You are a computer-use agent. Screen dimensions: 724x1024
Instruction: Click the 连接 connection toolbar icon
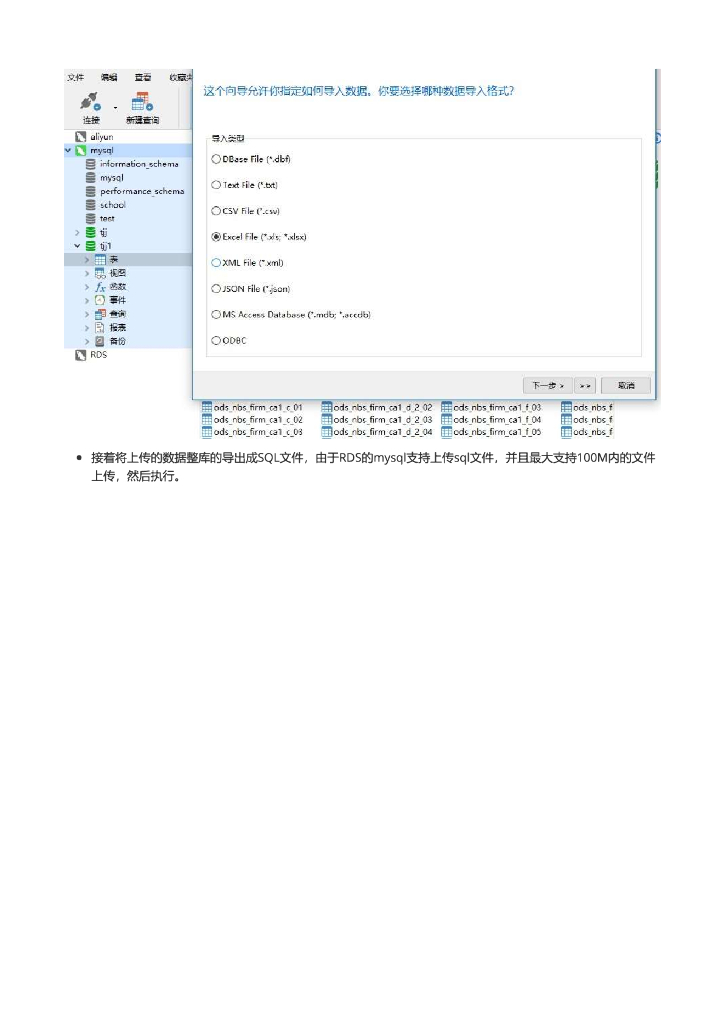tap(91, 101)
